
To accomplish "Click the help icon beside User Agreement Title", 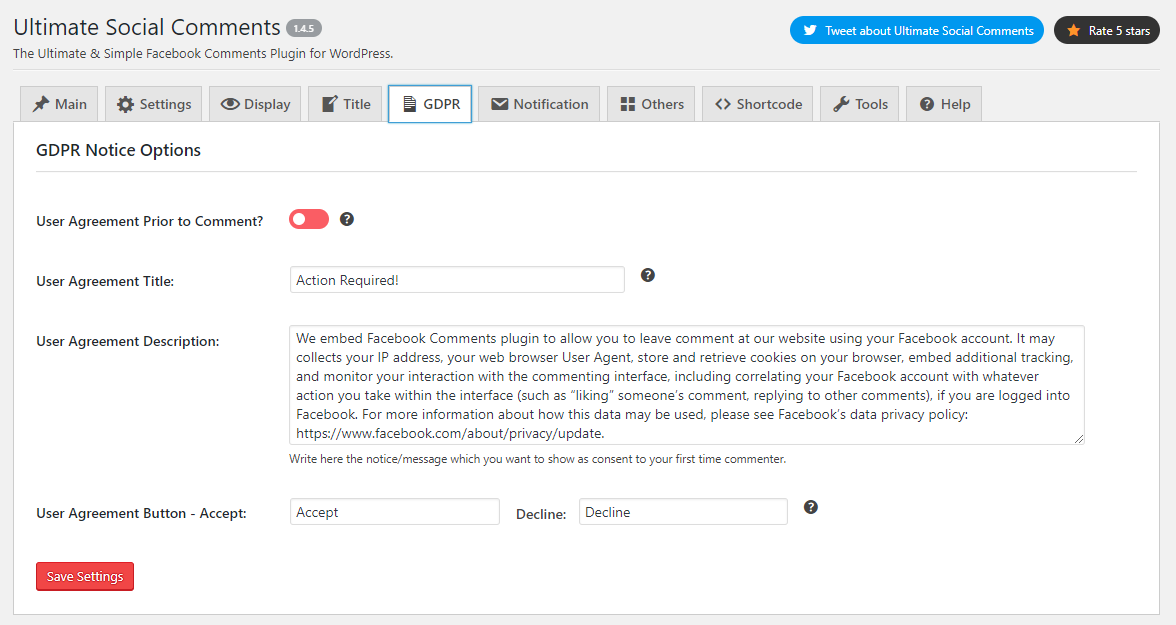I will (648, 275).
